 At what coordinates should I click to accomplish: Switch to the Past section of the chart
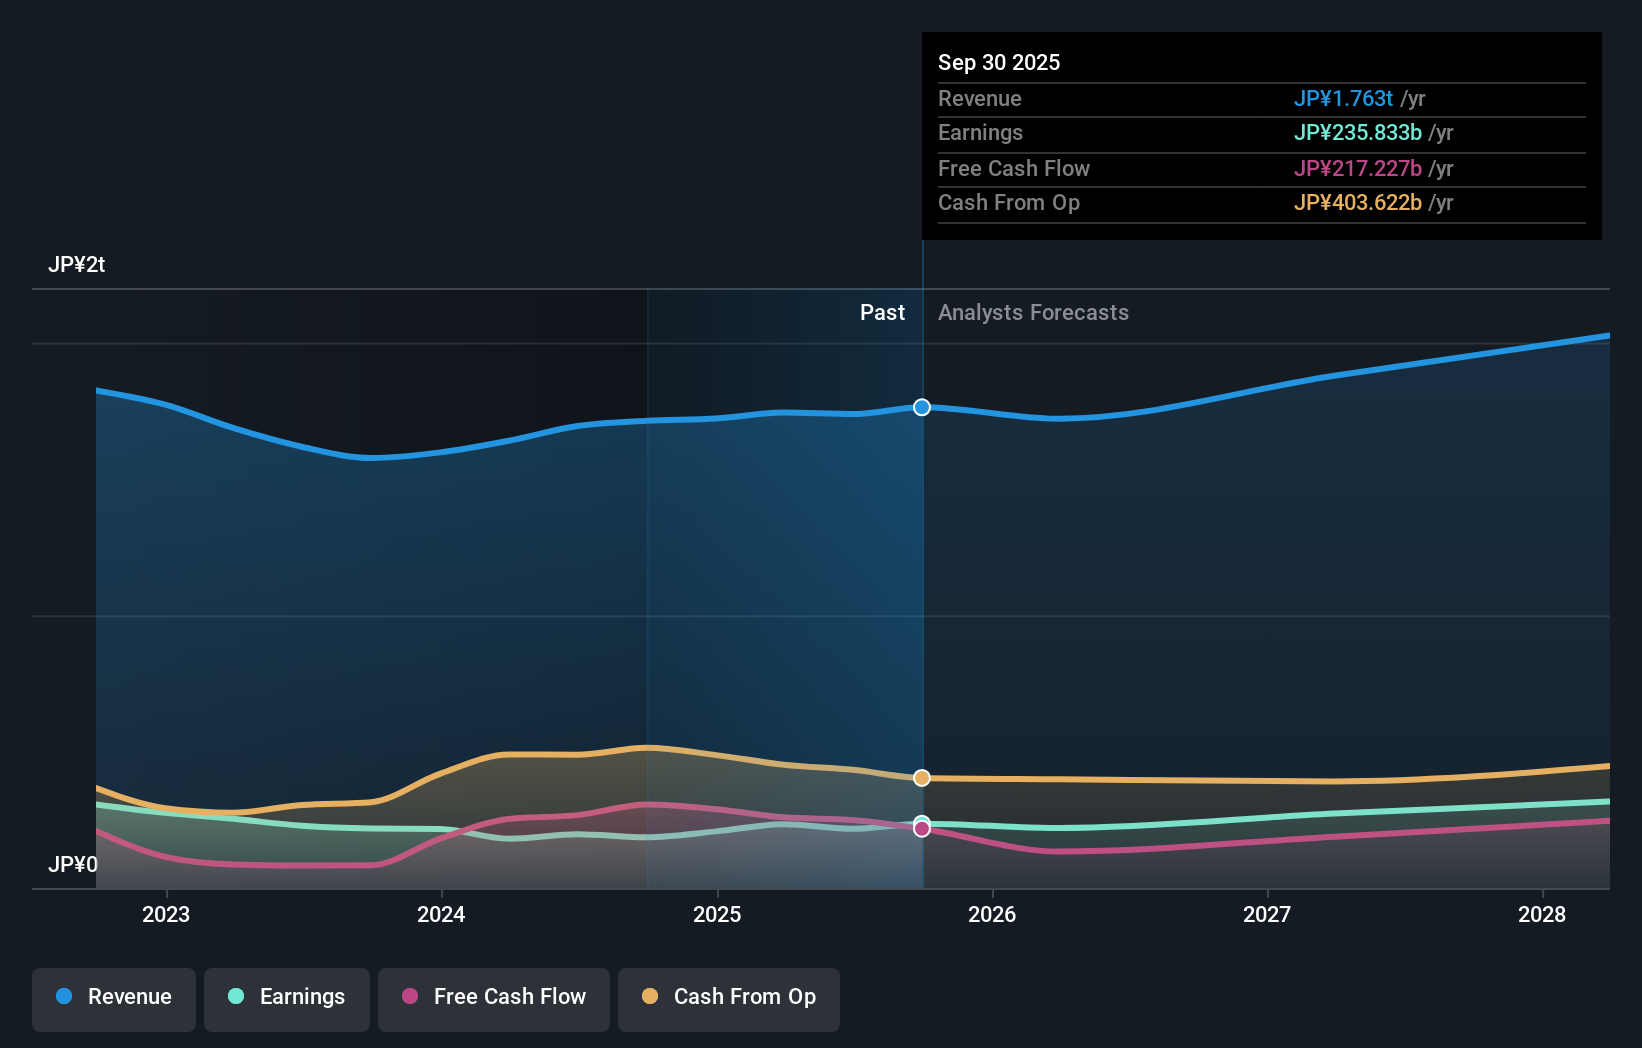point(882,312)
